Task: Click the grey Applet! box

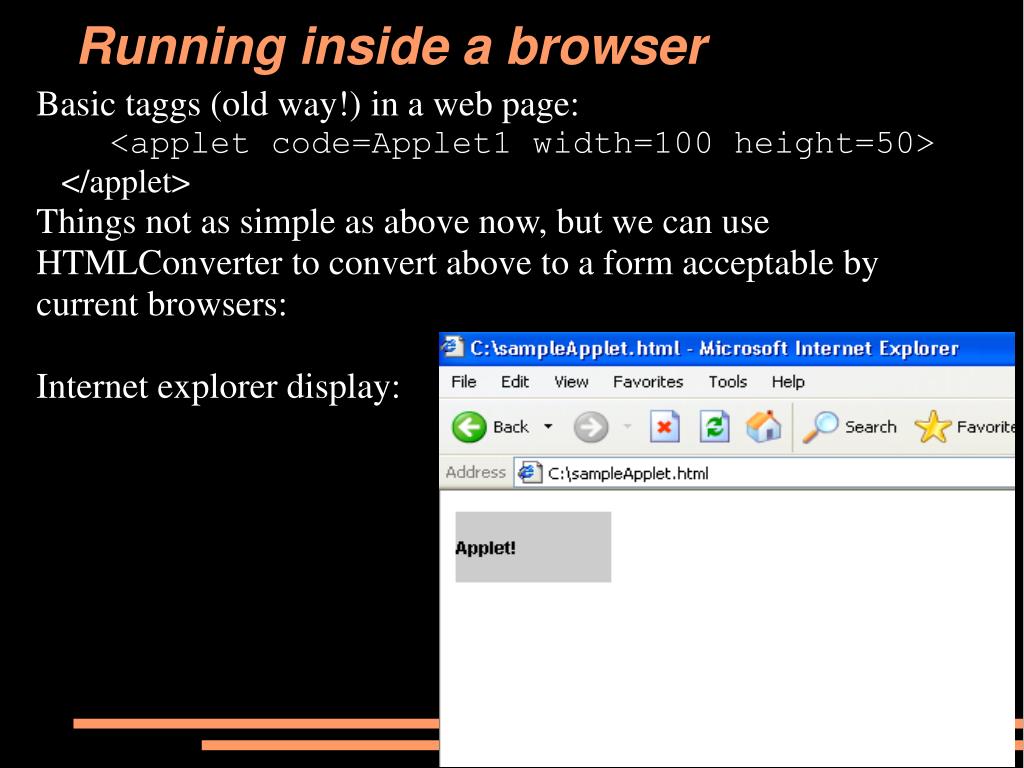Action: click(x=533, y=547)
